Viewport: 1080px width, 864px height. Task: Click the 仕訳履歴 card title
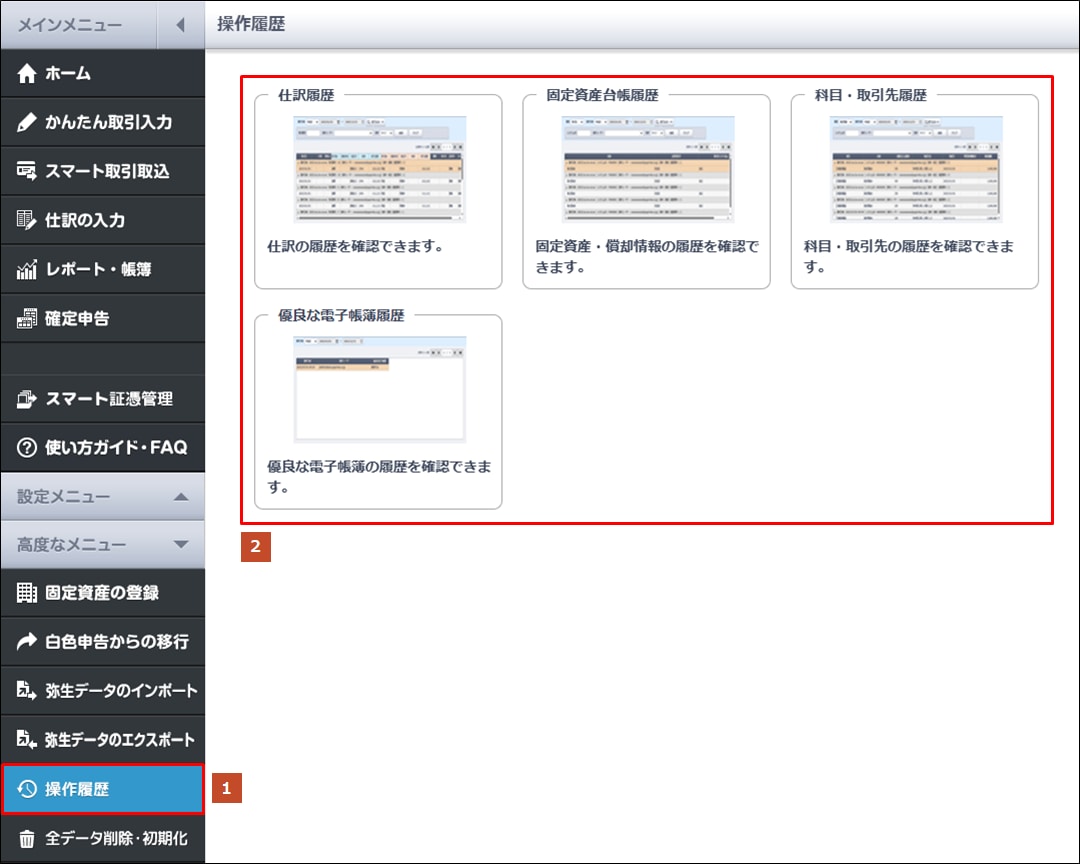click(x=306, y=95)
